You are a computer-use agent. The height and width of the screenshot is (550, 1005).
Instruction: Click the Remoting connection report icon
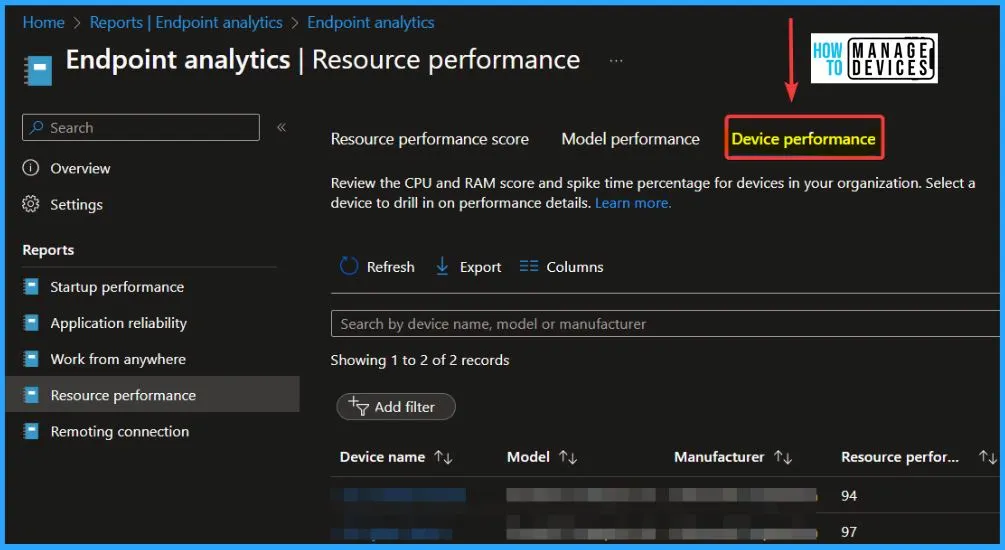tap(31, 431)
